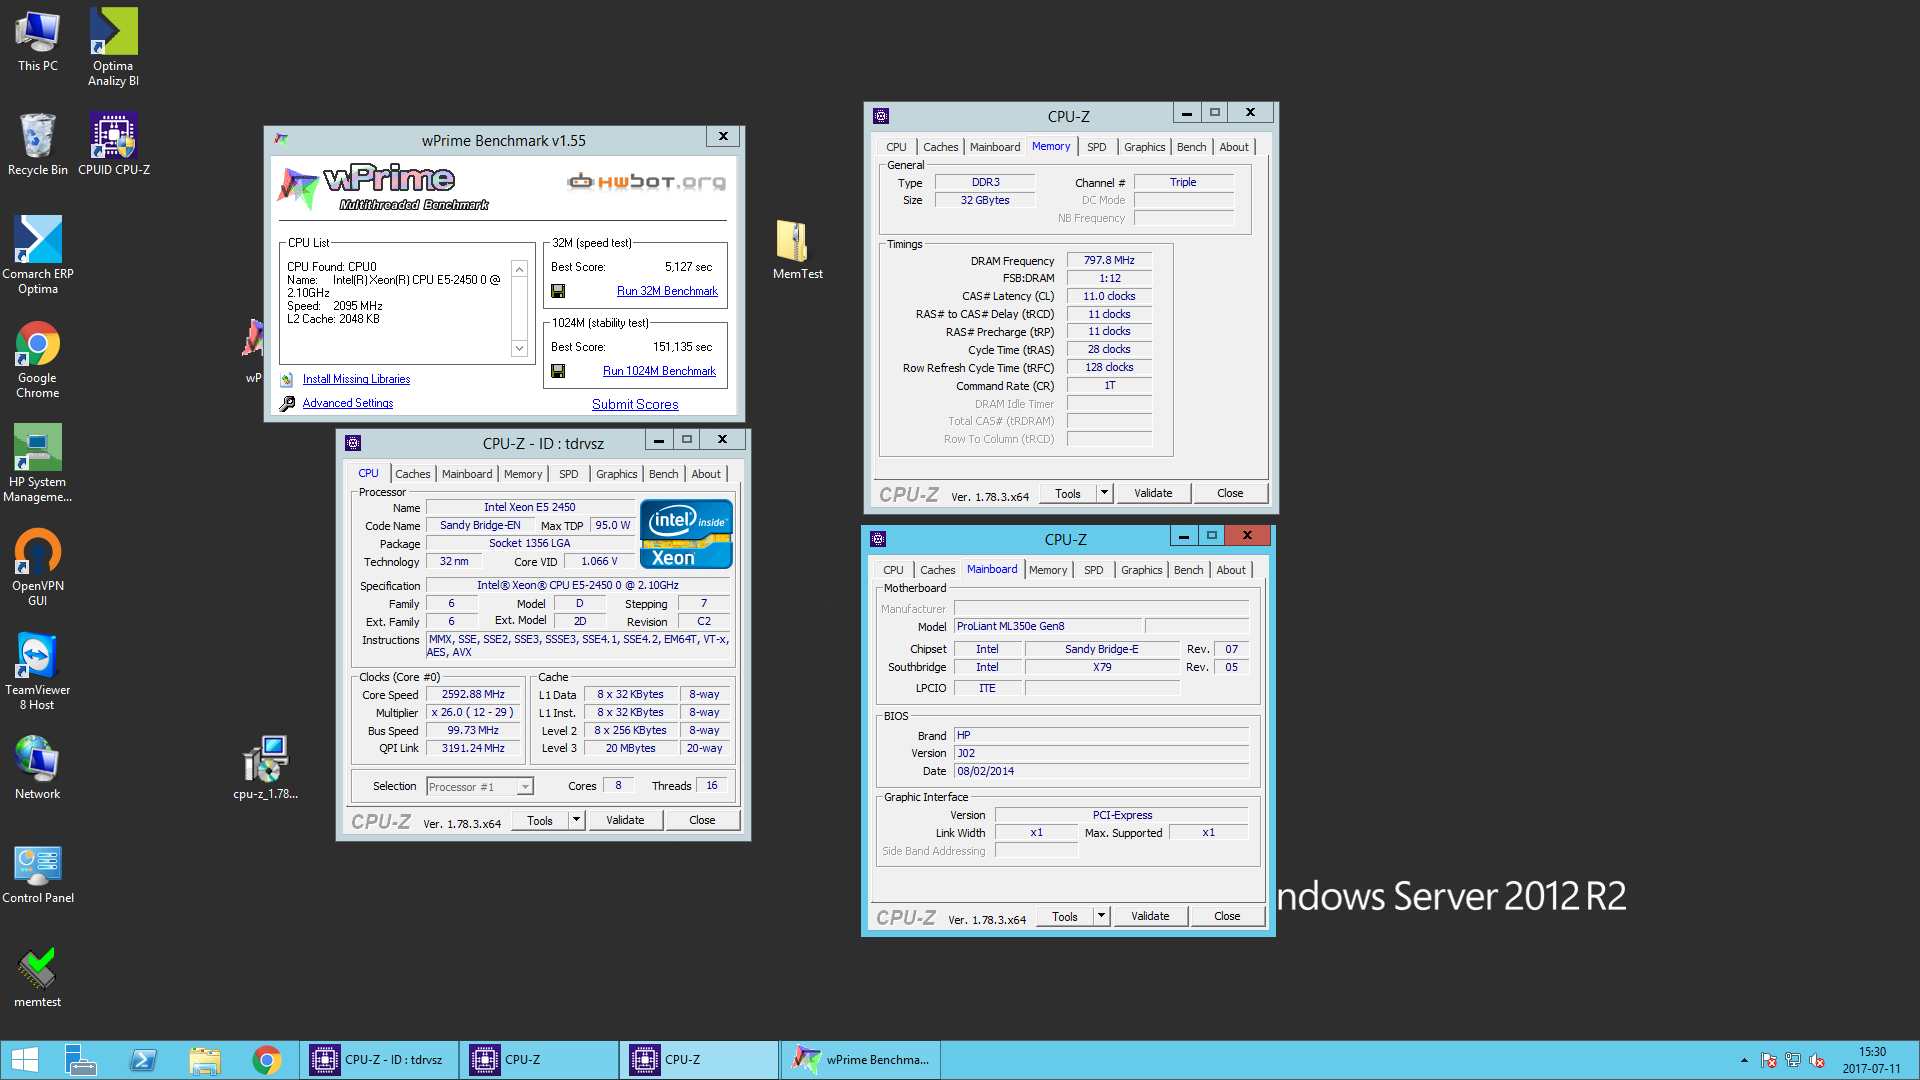Open About tab in Mainboard CPU-Z window
The width and height of the screenshot is (1920, 1080).
[1231, 570]
